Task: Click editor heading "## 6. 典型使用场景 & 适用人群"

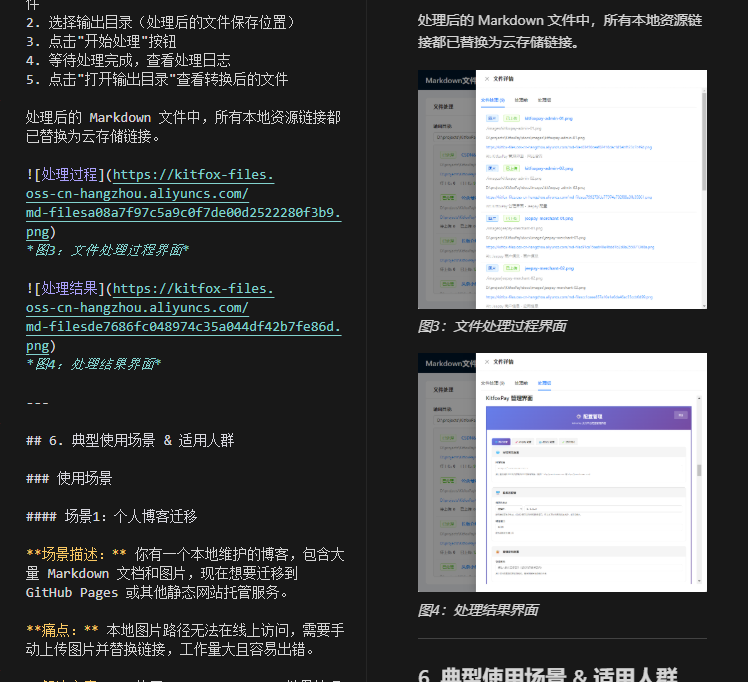Action: (x=130, y=440)
